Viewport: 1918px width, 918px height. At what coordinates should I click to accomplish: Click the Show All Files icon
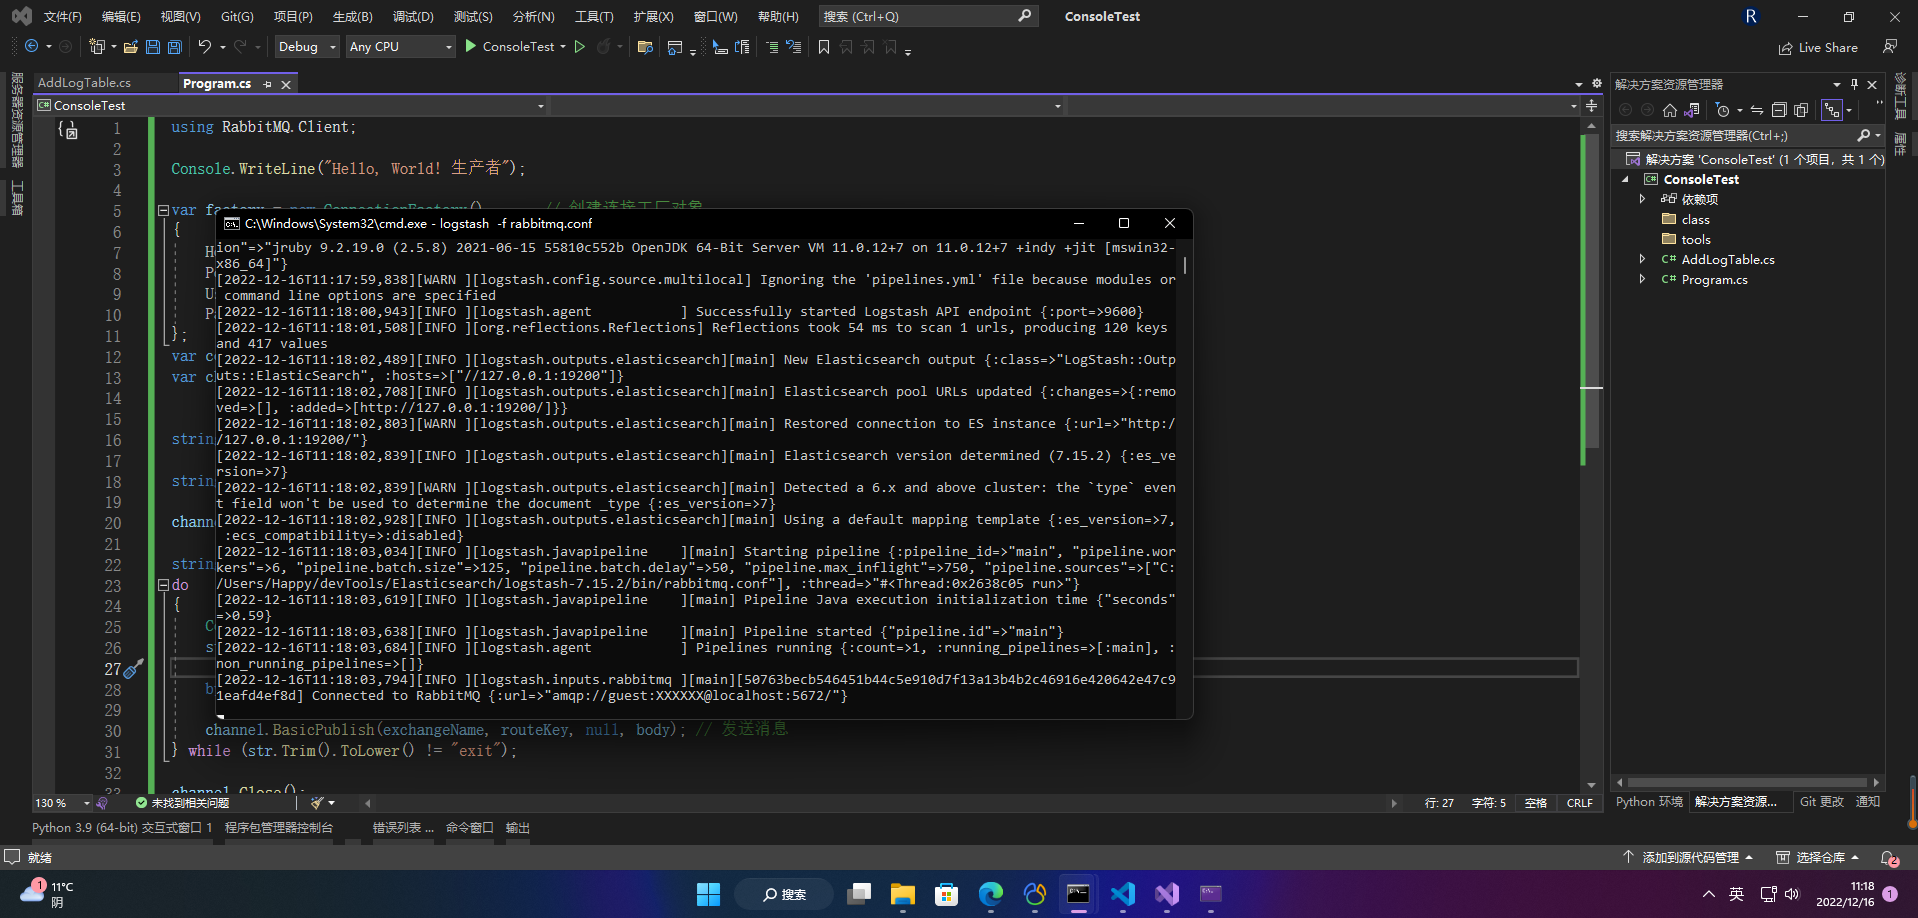1801,110
